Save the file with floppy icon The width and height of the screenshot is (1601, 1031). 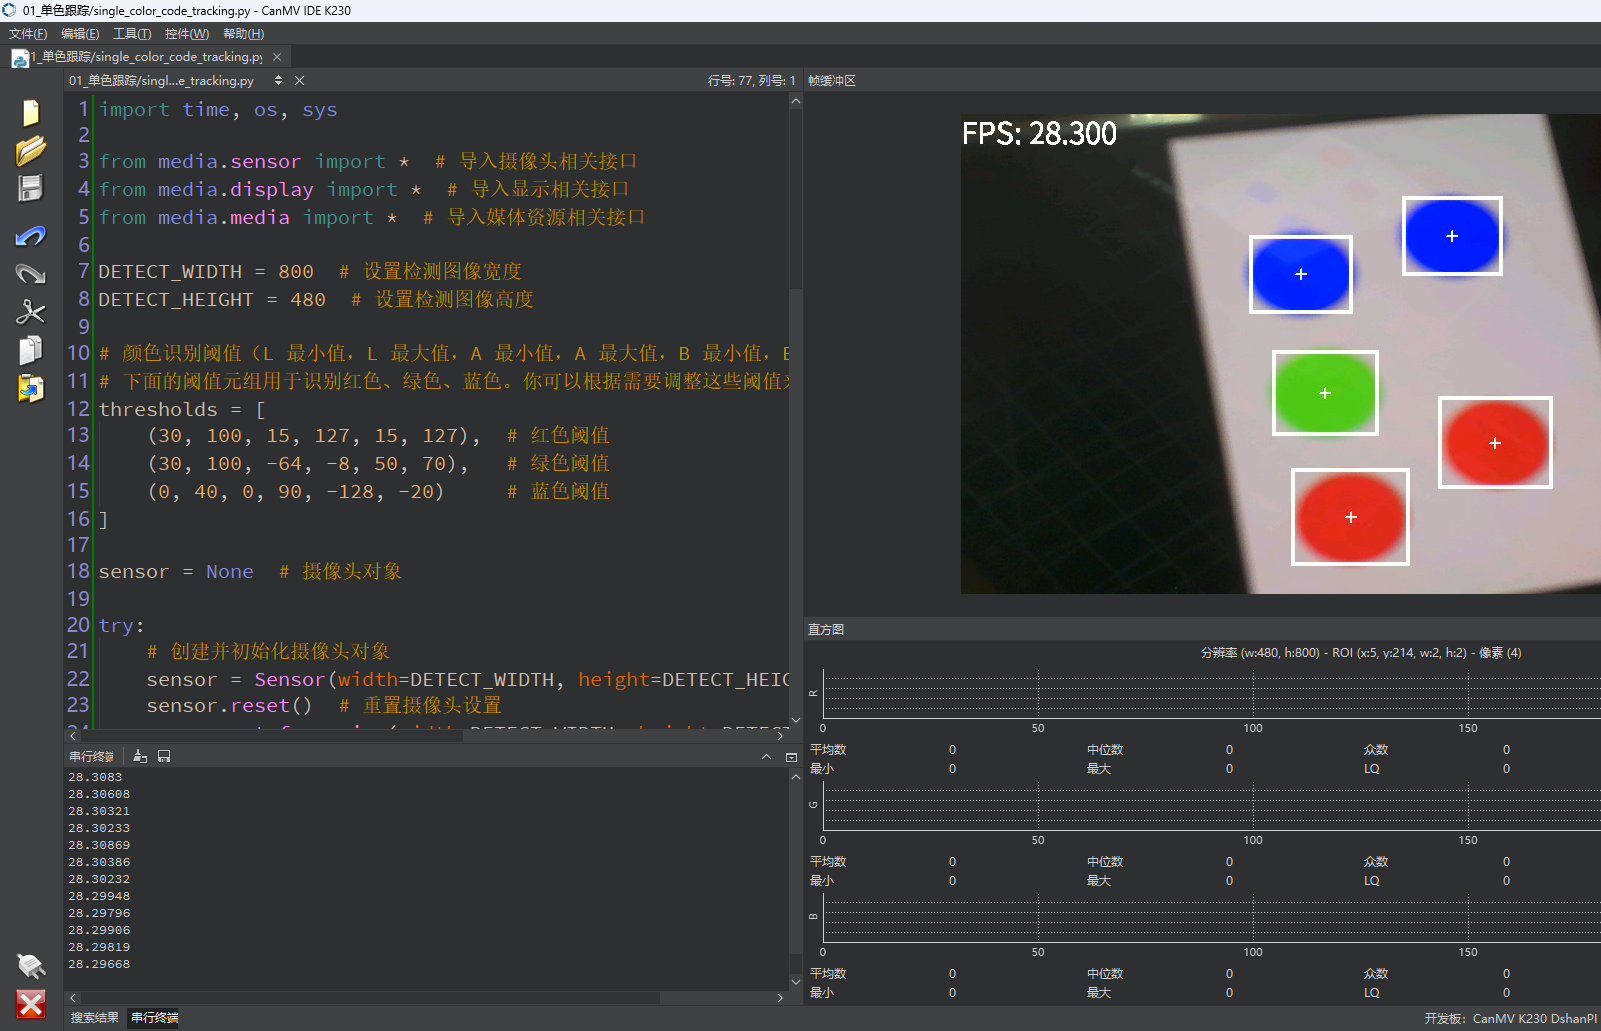[x=31, y=189]
